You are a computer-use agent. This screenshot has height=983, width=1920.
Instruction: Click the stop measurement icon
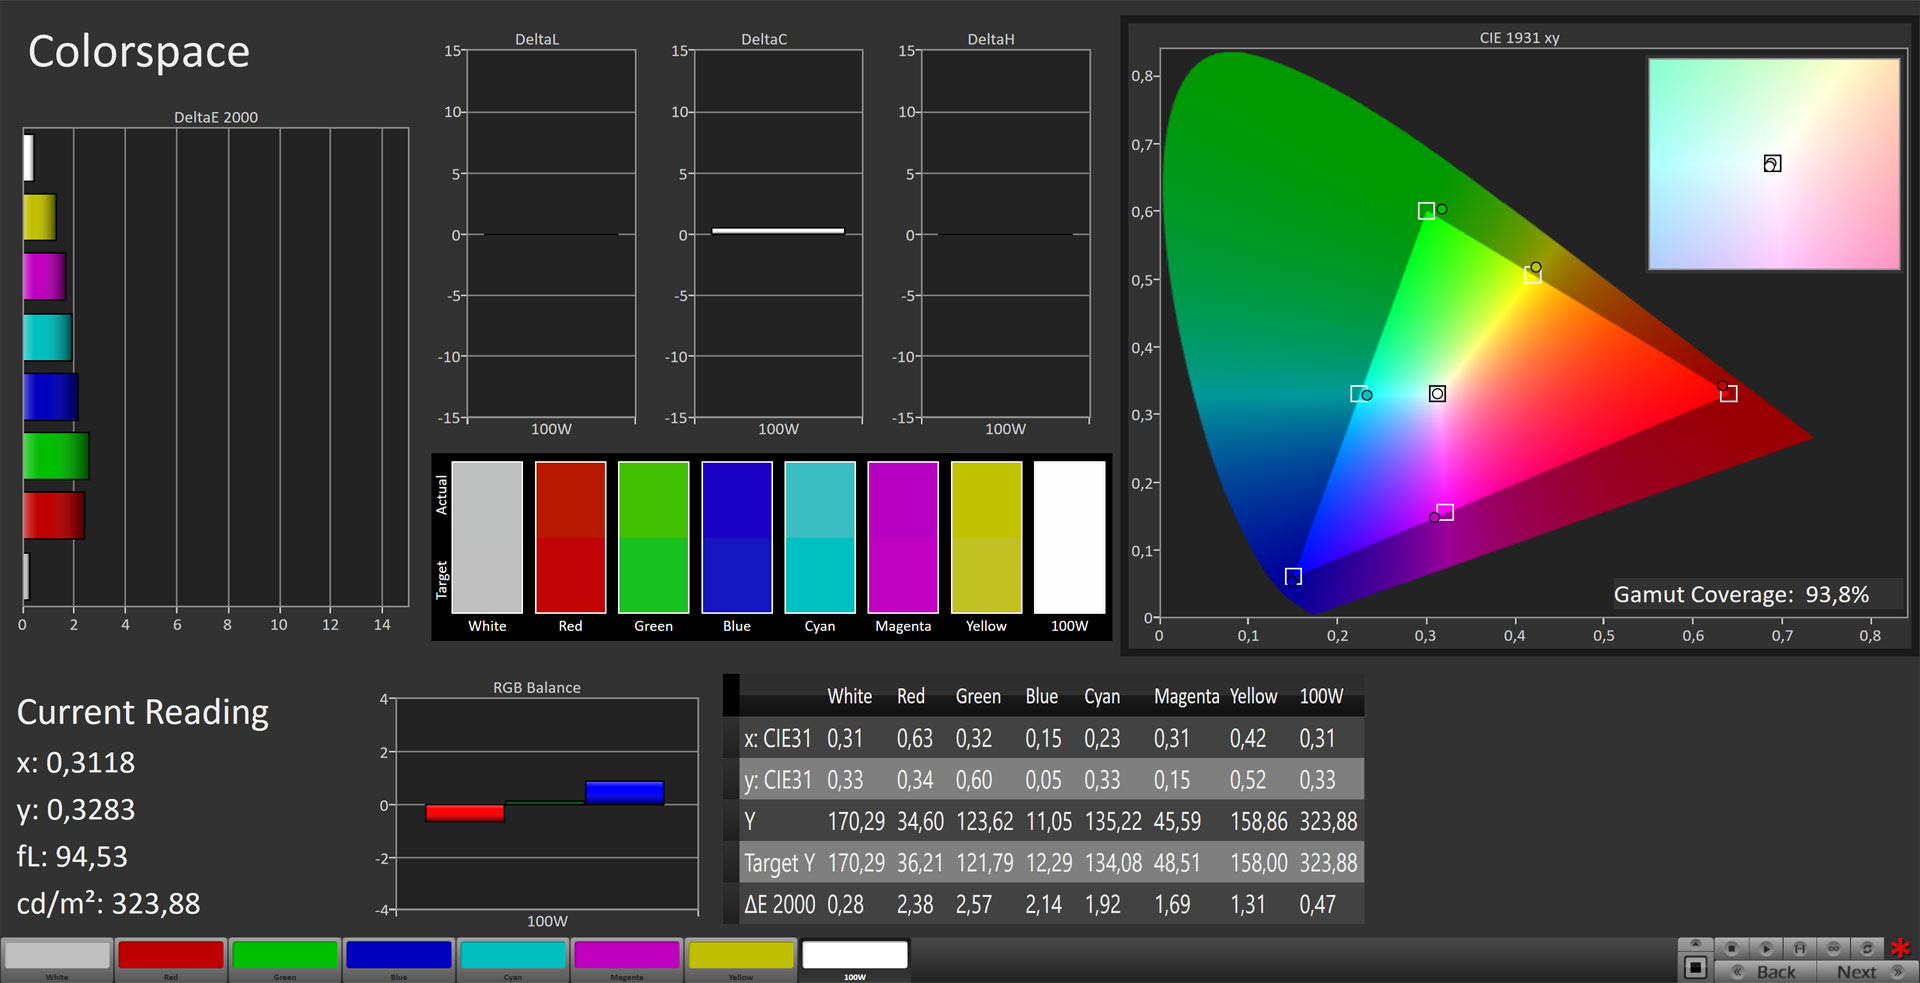(x=1732, y=948)
